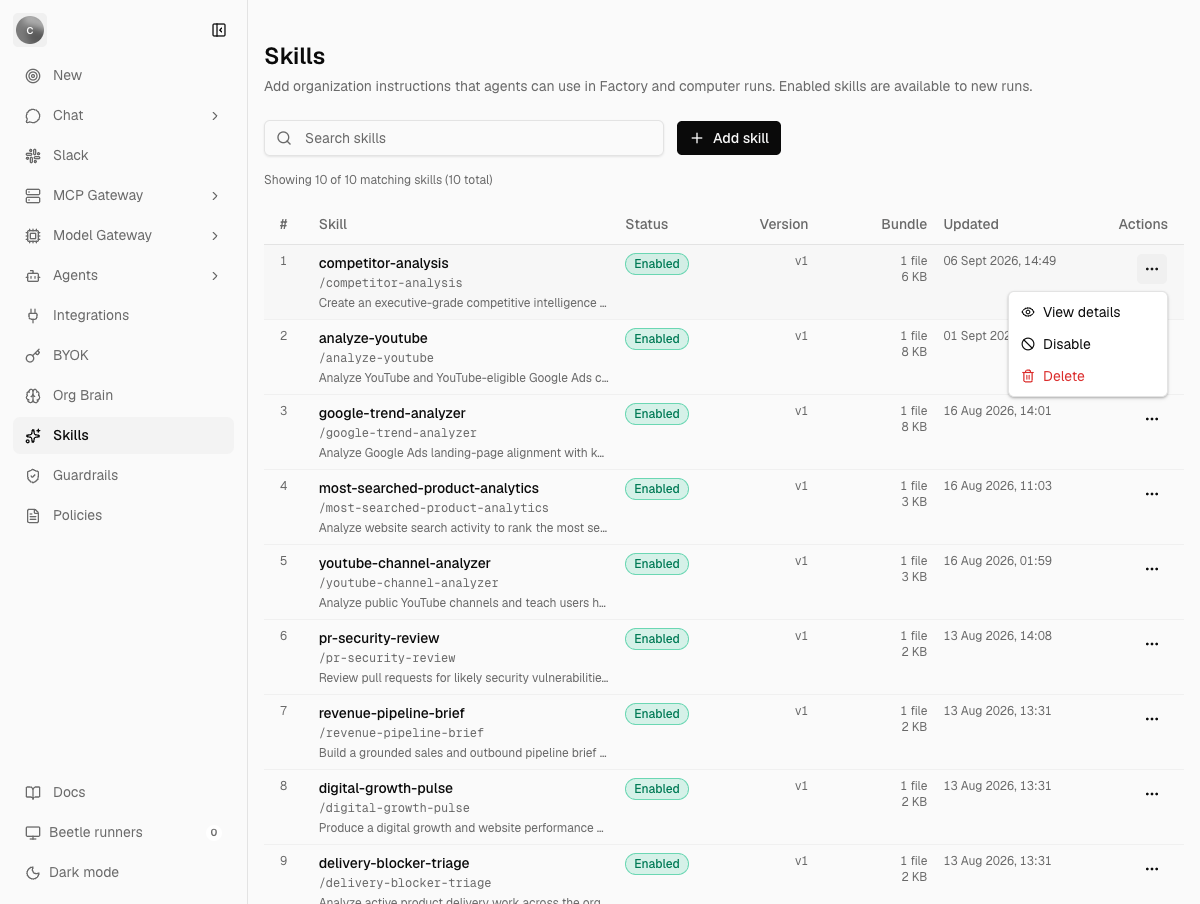Open actions menu for most-searched-product-analytics
1200x904 pixels.
(1152, 494)
